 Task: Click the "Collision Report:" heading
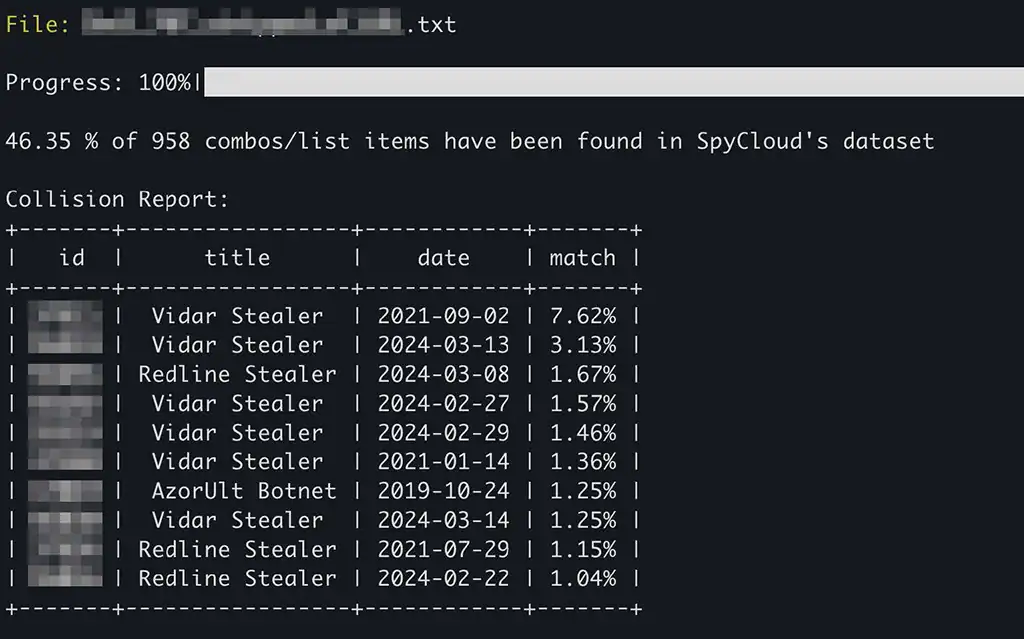pos(117,199)
